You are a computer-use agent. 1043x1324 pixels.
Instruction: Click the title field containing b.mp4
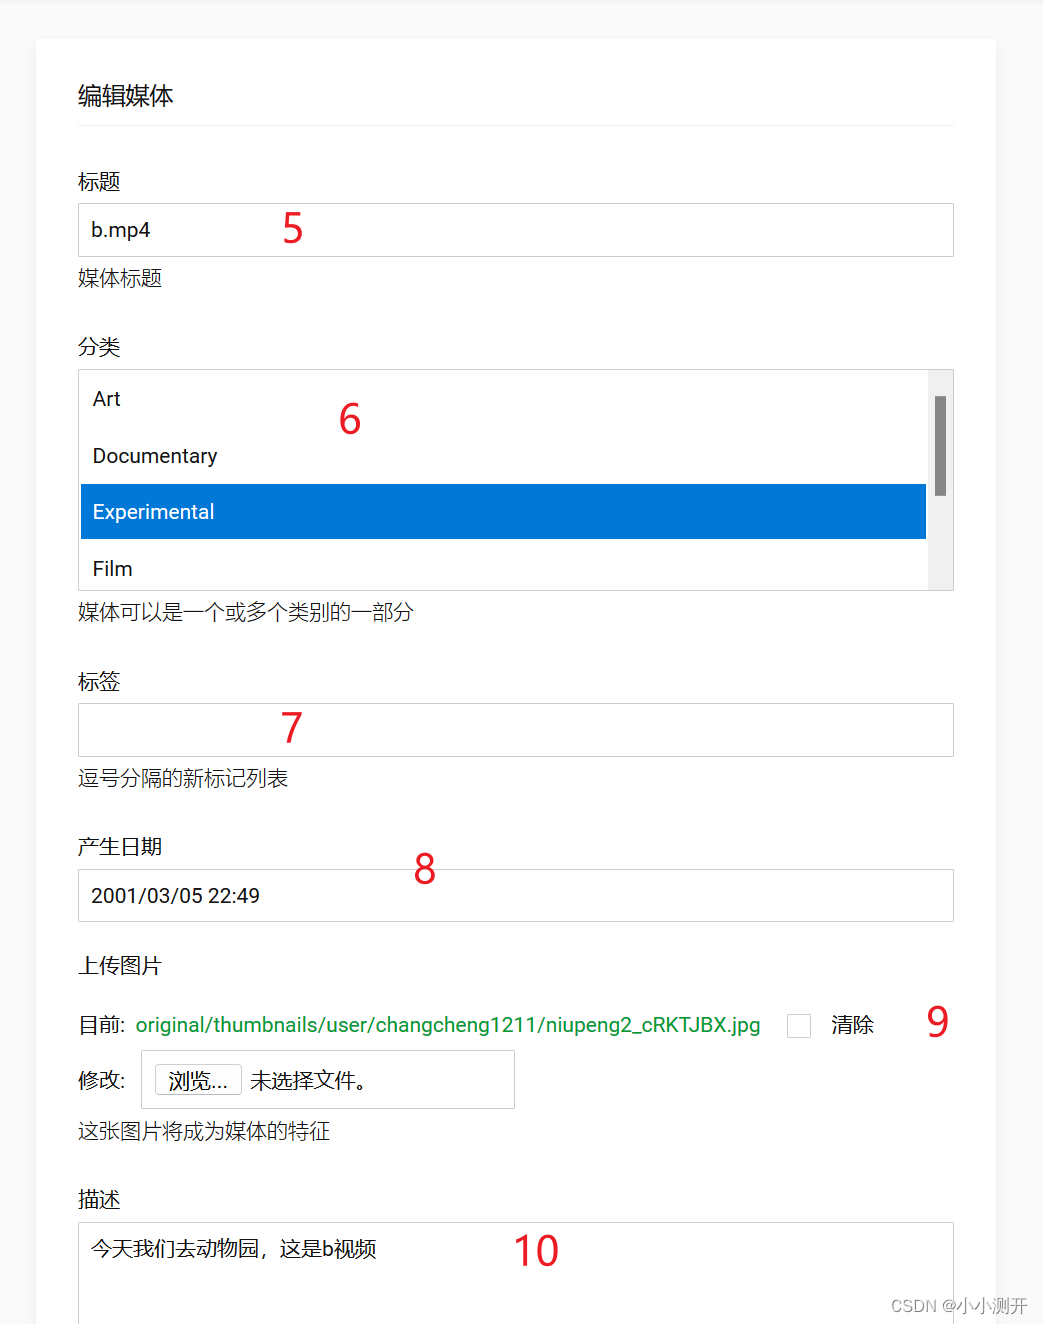point(515,230)
